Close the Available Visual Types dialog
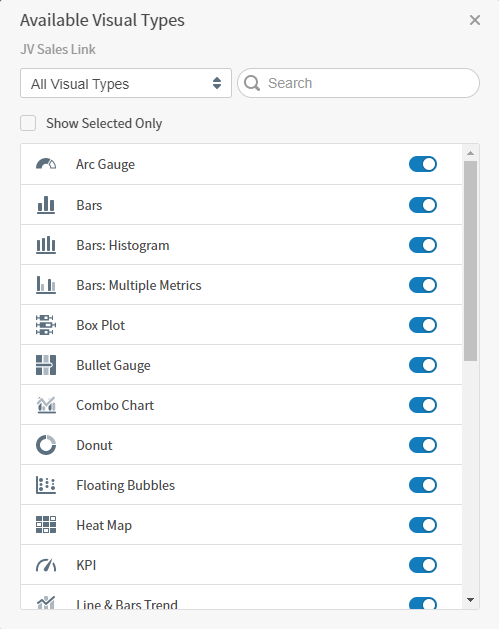Screen dimensions: 499x629 (x=475, y=20)
